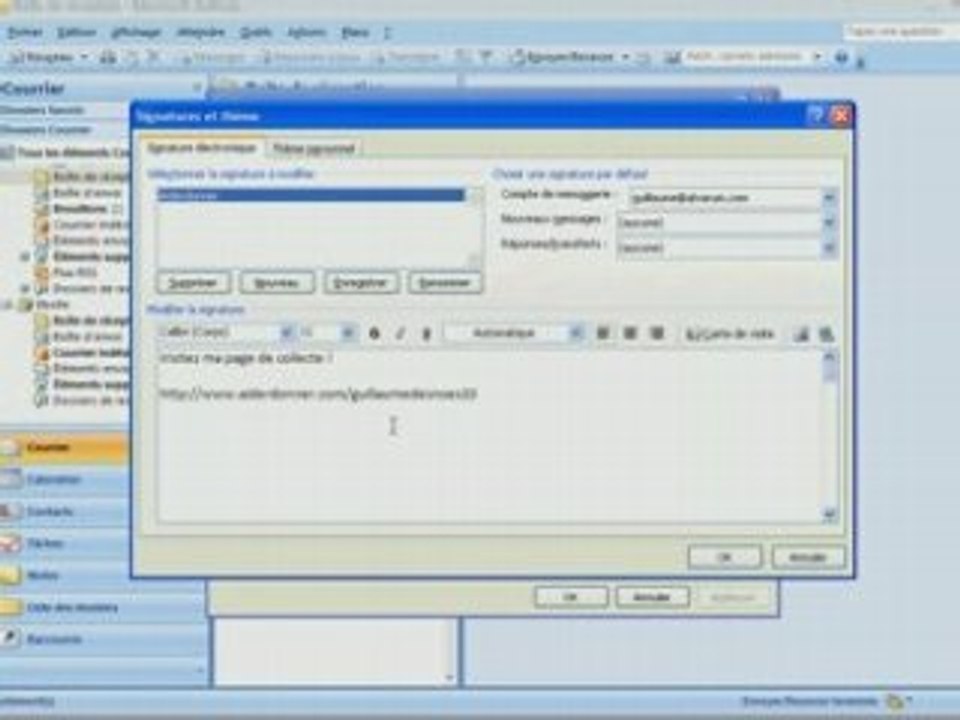
Task: Toggle underline in signature editor
Action: 426,334
